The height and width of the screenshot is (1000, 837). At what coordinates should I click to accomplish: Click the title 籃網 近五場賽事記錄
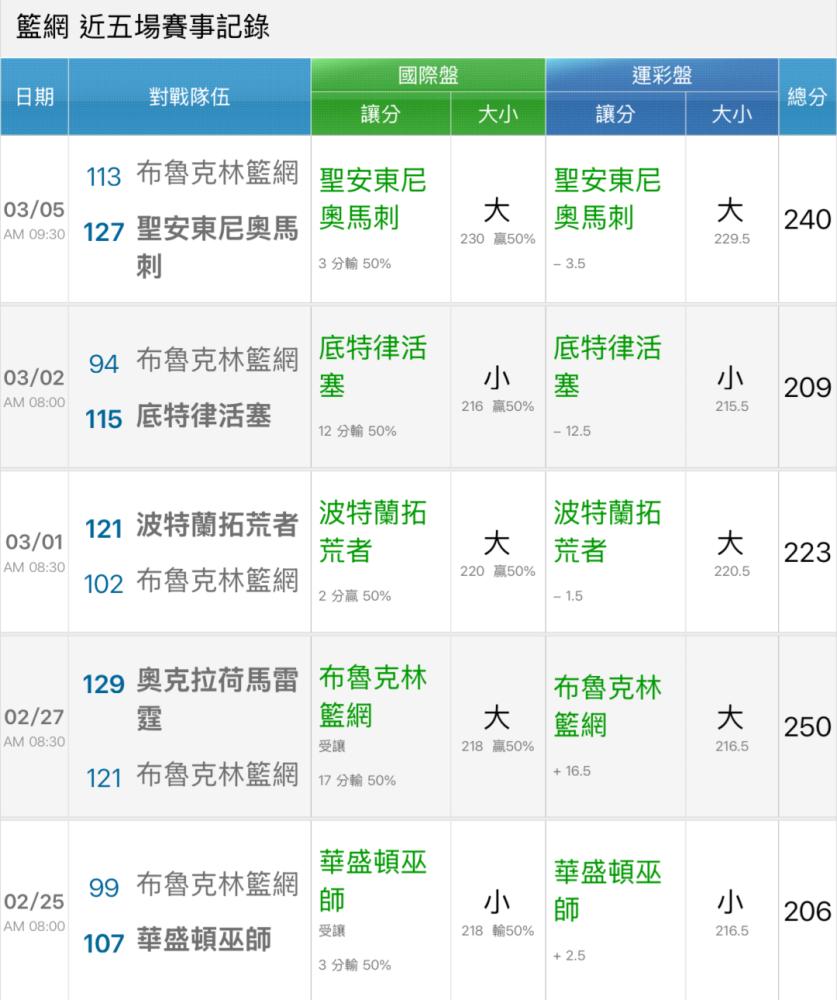143,27
